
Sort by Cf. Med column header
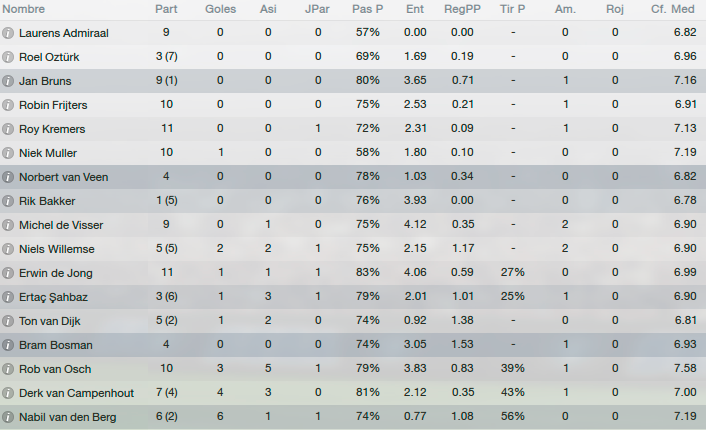click(673, 9)
